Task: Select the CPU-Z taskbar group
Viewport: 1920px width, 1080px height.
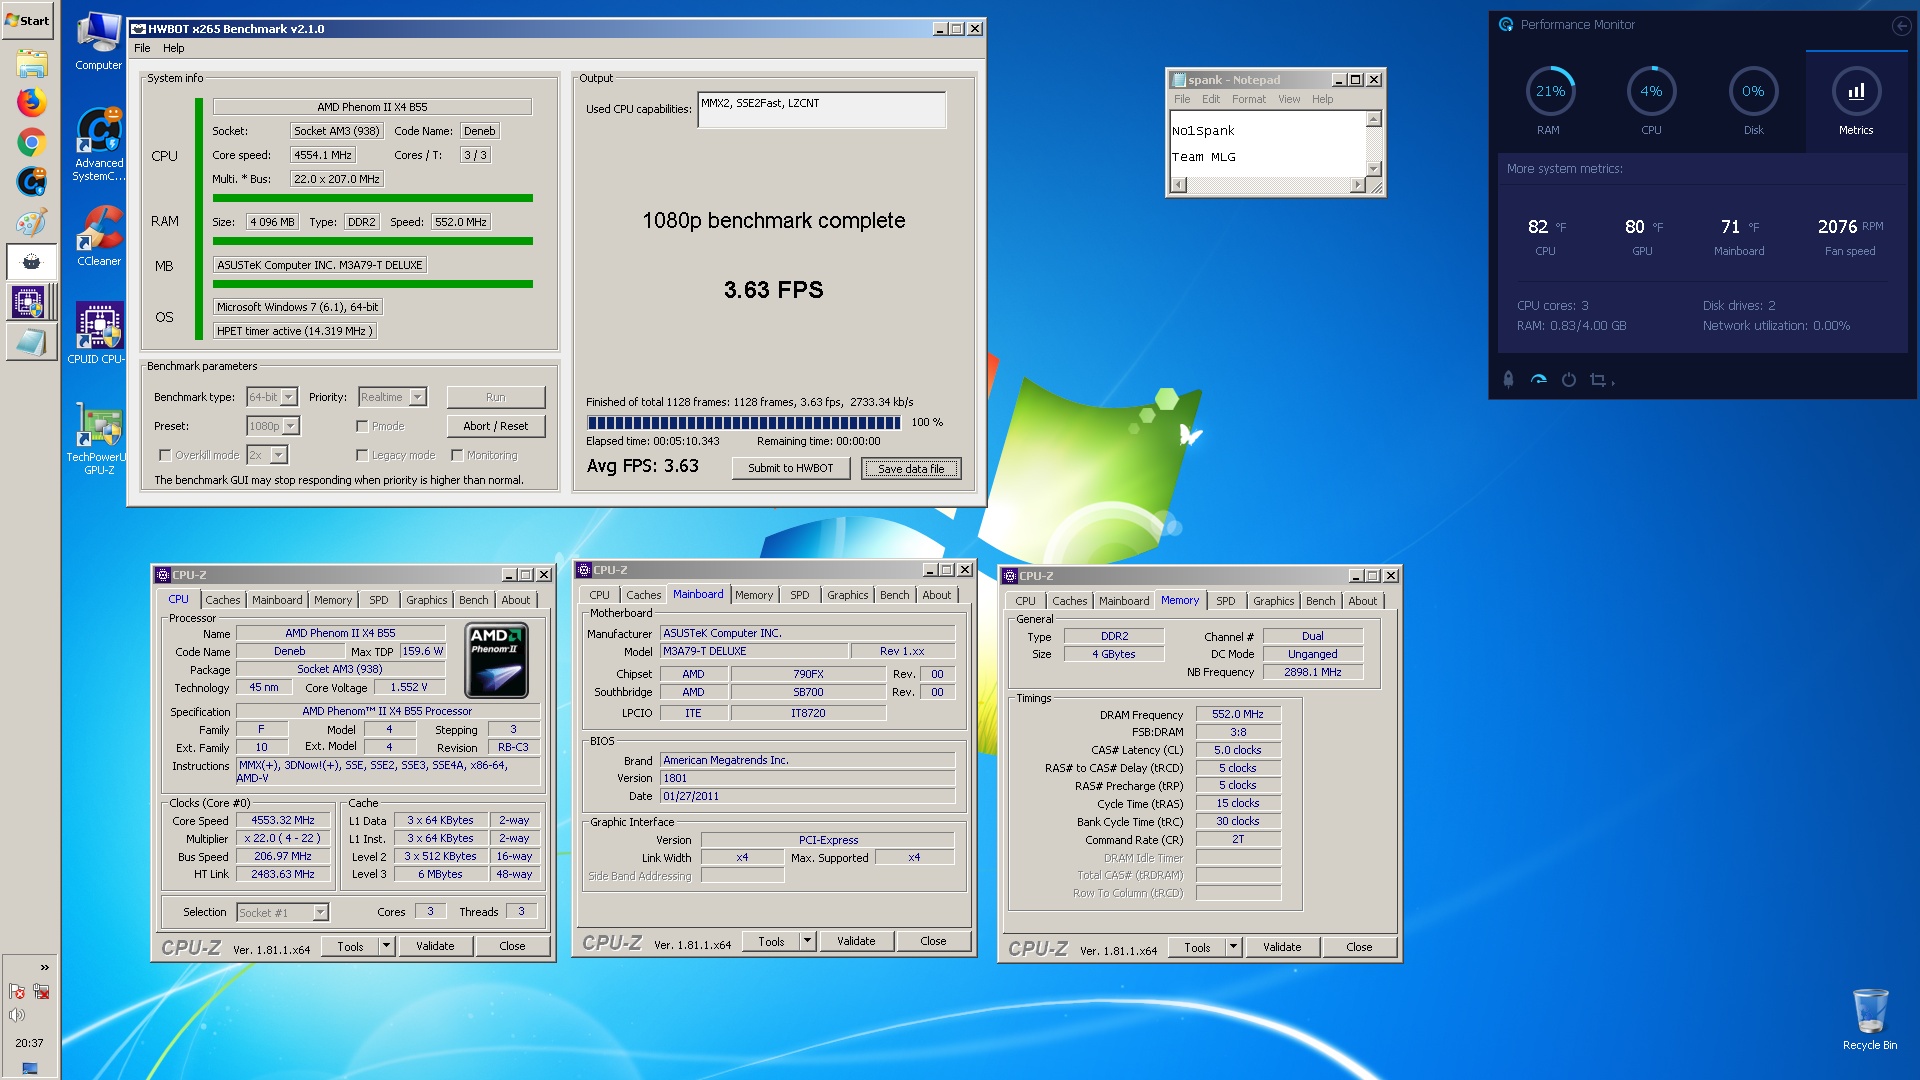Action: pos(31,301)
